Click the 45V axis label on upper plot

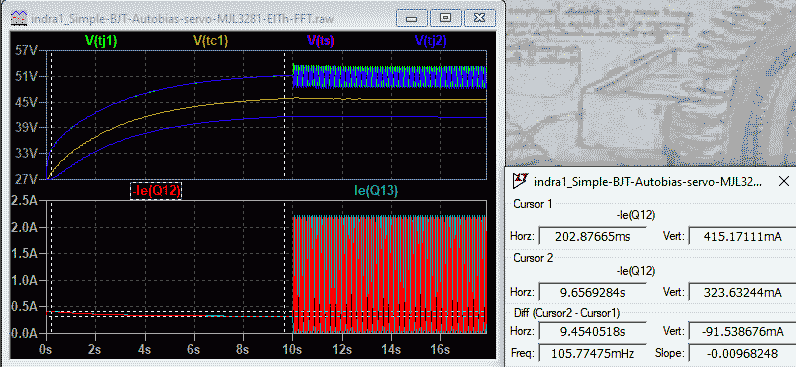pos(26,102)
